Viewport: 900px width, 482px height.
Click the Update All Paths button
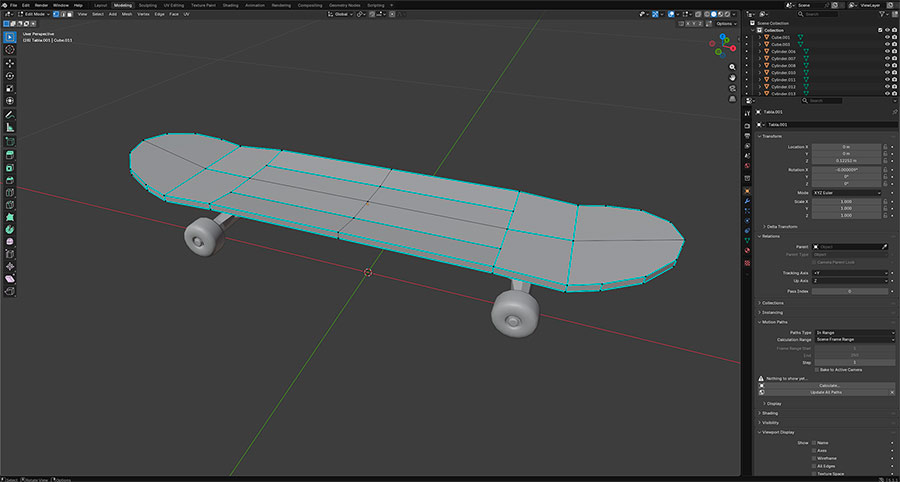(826, 392)
